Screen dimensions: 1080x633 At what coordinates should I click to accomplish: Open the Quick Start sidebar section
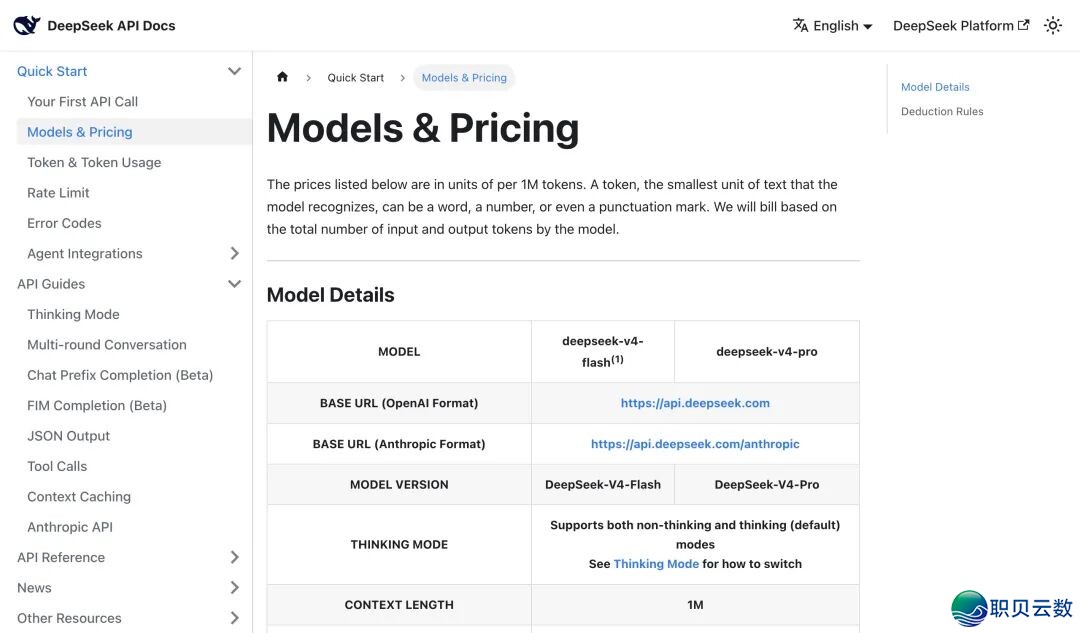tap(52, 71)
